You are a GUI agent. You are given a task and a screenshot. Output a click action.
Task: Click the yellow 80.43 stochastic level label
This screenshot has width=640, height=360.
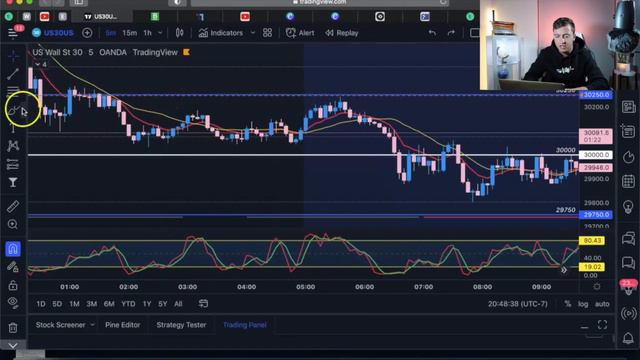tap(592, 241)
